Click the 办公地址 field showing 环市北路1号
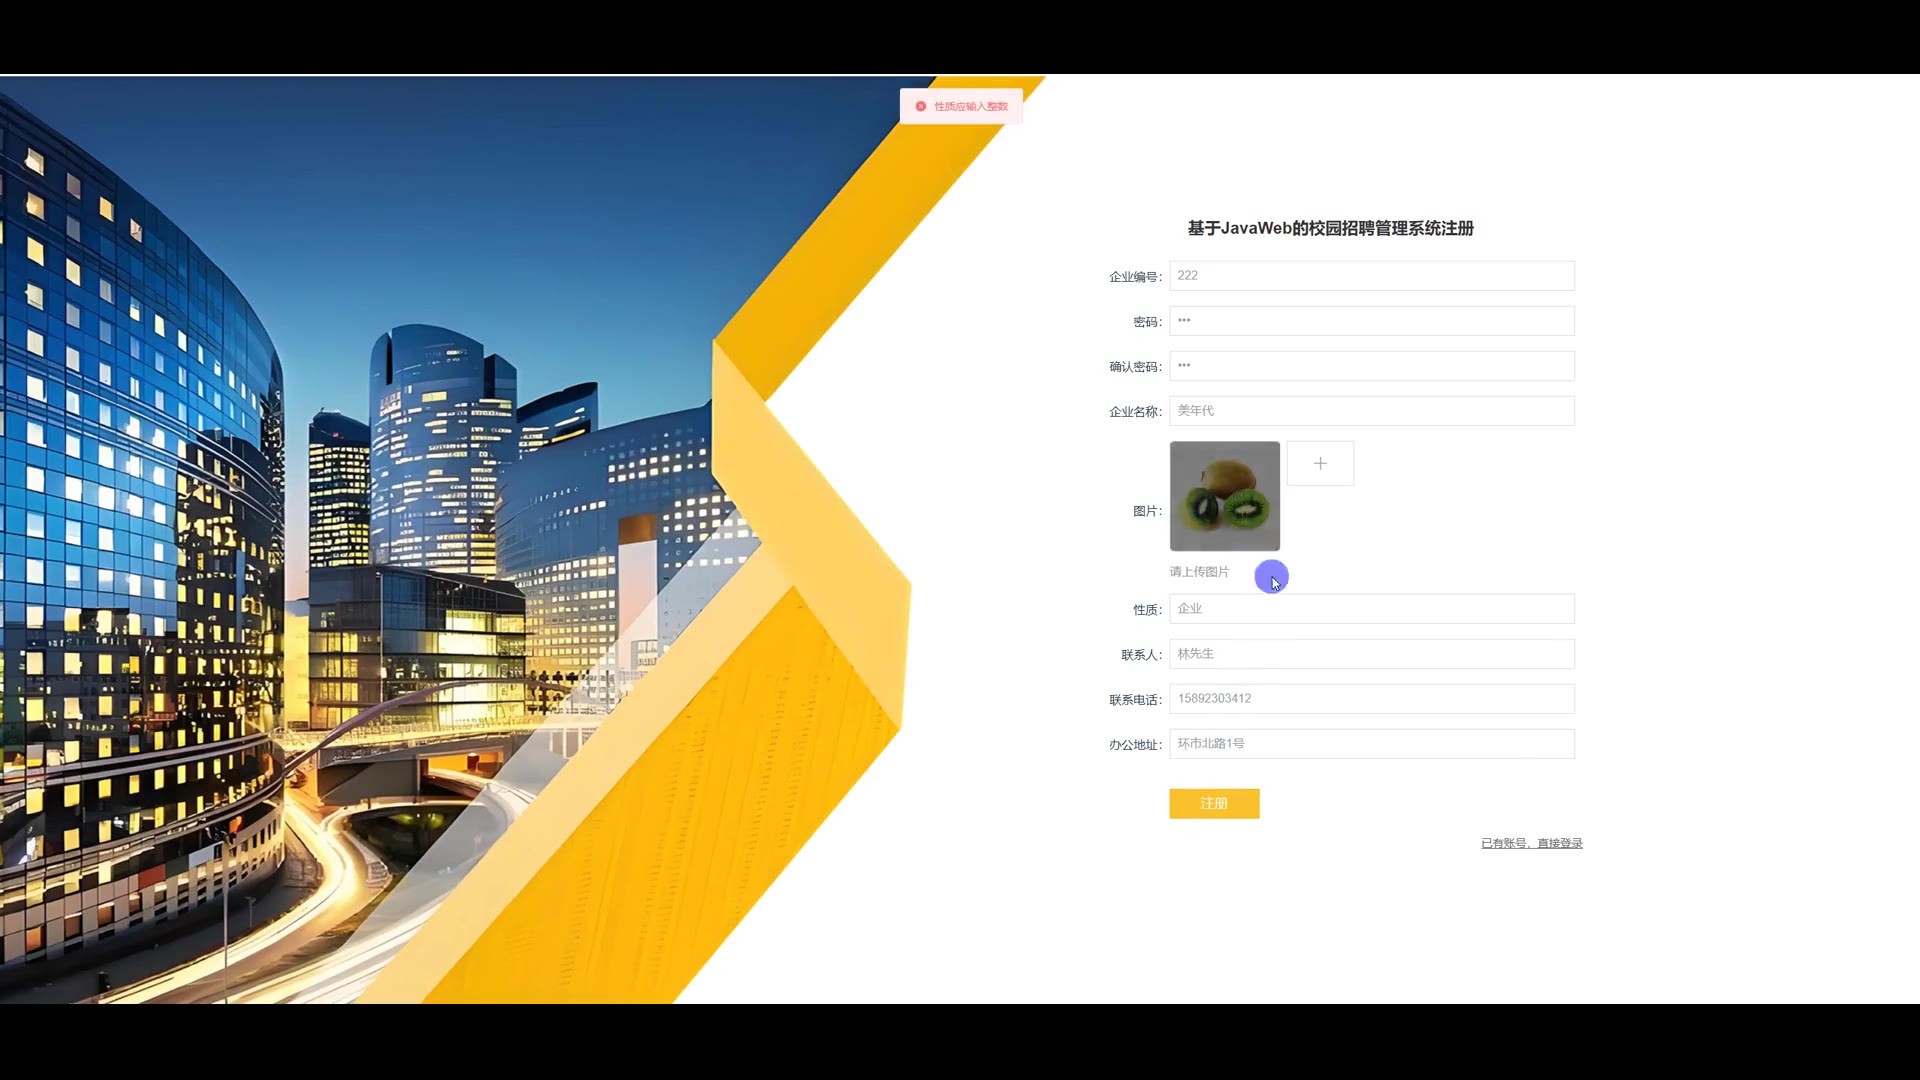The image size is (1920, 1080). [1371, 744]
